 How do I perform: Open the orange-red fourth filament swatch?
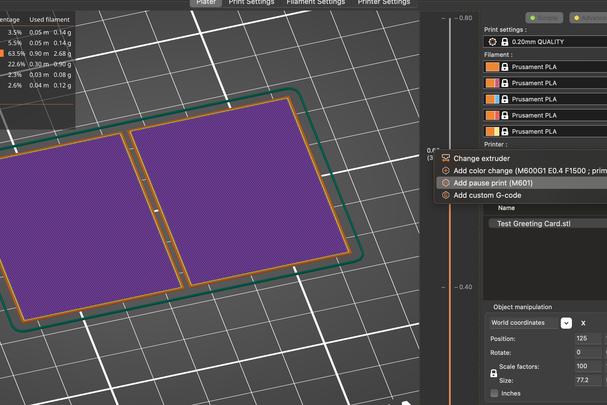pyautogui.click(x=492, y=115)
